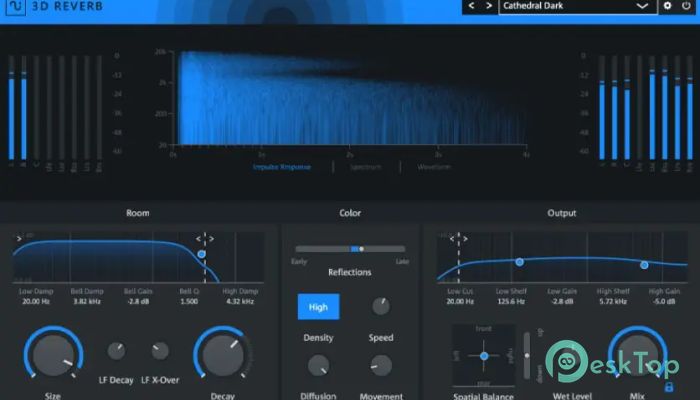Switch to the Waveform view
Image resolution: width=700 pixels, height=400 pixels.
[434, 167]
